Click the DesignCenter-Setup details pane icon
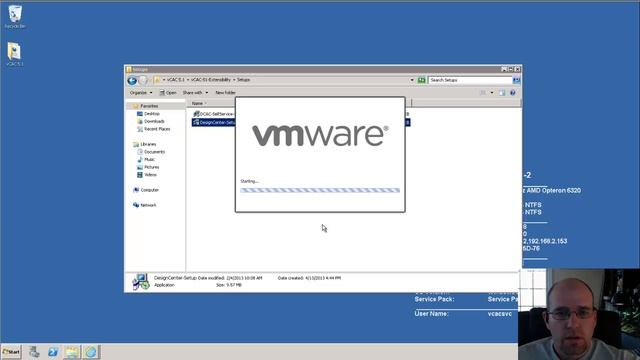Image resolution: width=640 pixels, height=360 pixels. click(x=141, y=282)
